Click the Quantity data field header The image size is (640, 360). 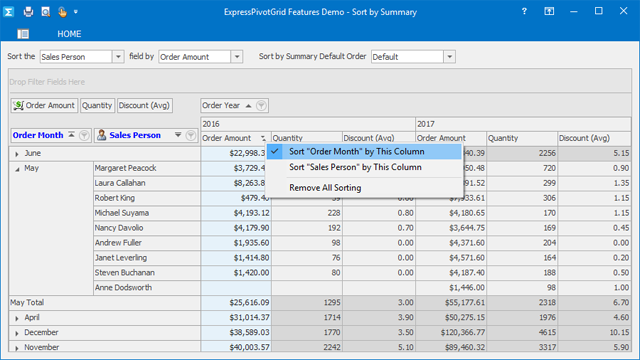[97, 105]
